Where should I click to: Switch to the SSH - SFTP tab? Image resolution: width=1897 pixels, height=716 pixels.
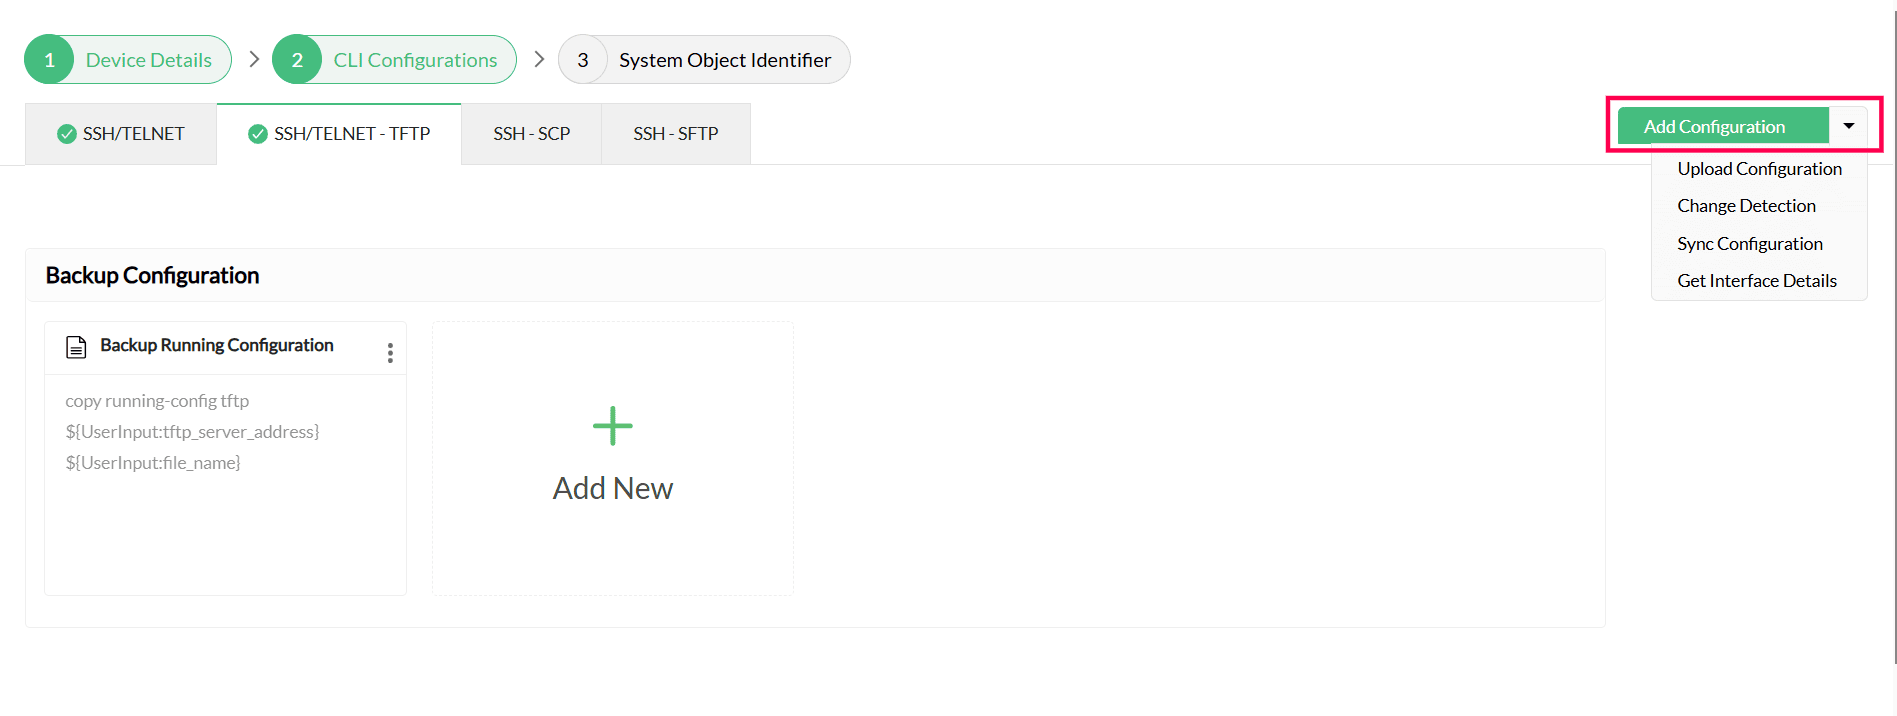coord(676,134)
